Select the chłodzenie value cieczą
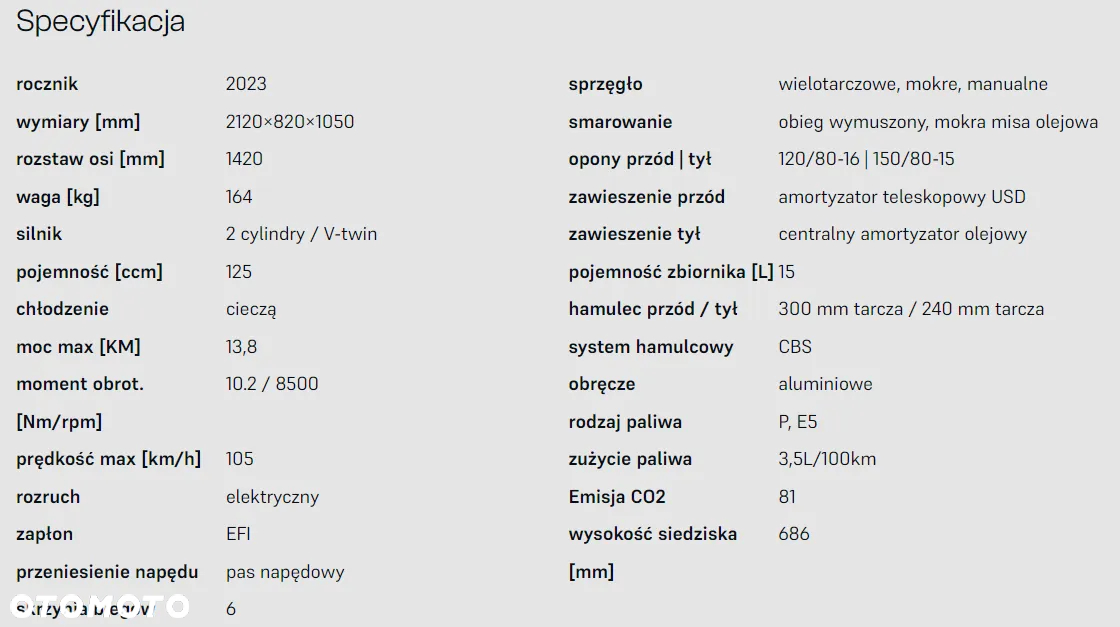This screenshot has height=627, width=1120. (x=251, y=309)
